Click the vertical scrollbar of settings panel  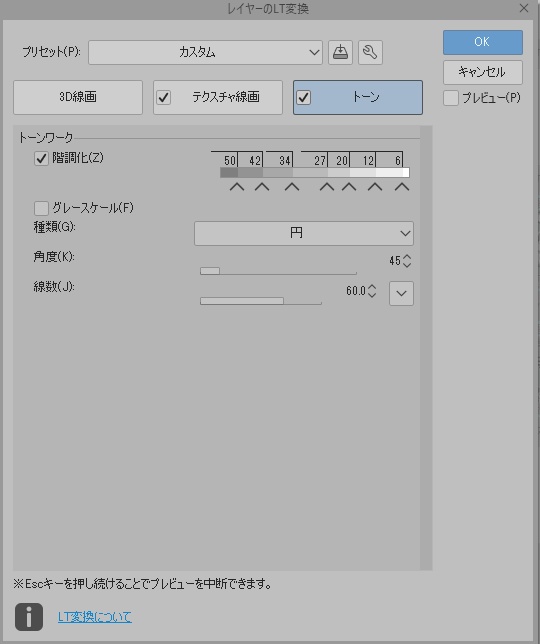click(x=426, y=347)
